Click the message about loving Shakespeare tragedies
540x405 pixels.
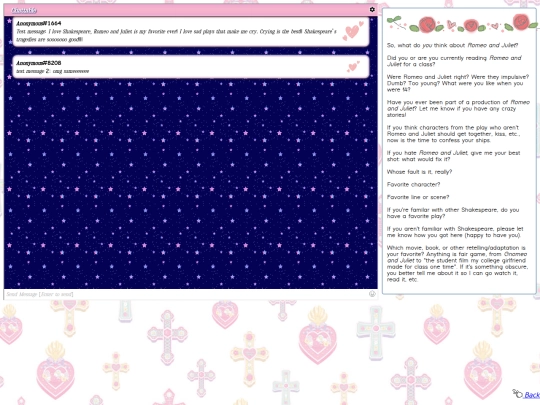[176, 35]
